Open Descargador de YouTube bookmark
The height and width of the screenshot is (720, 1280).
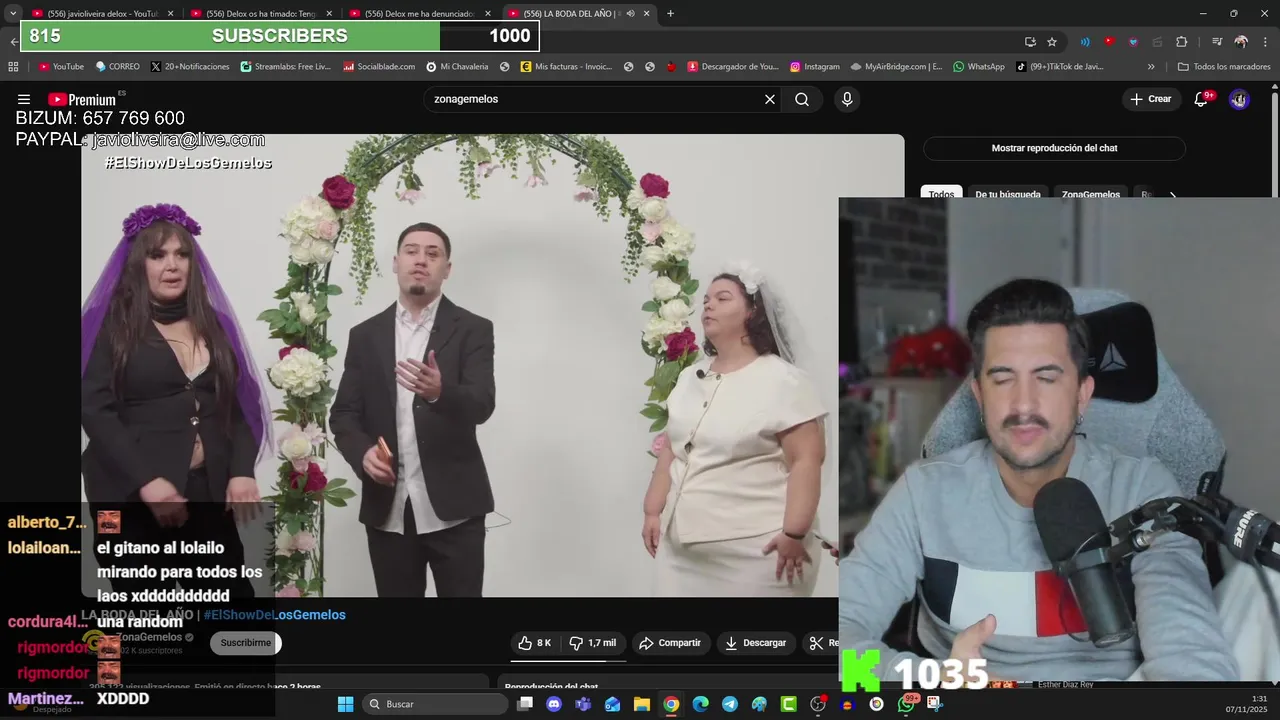click(x=733, y=67)
